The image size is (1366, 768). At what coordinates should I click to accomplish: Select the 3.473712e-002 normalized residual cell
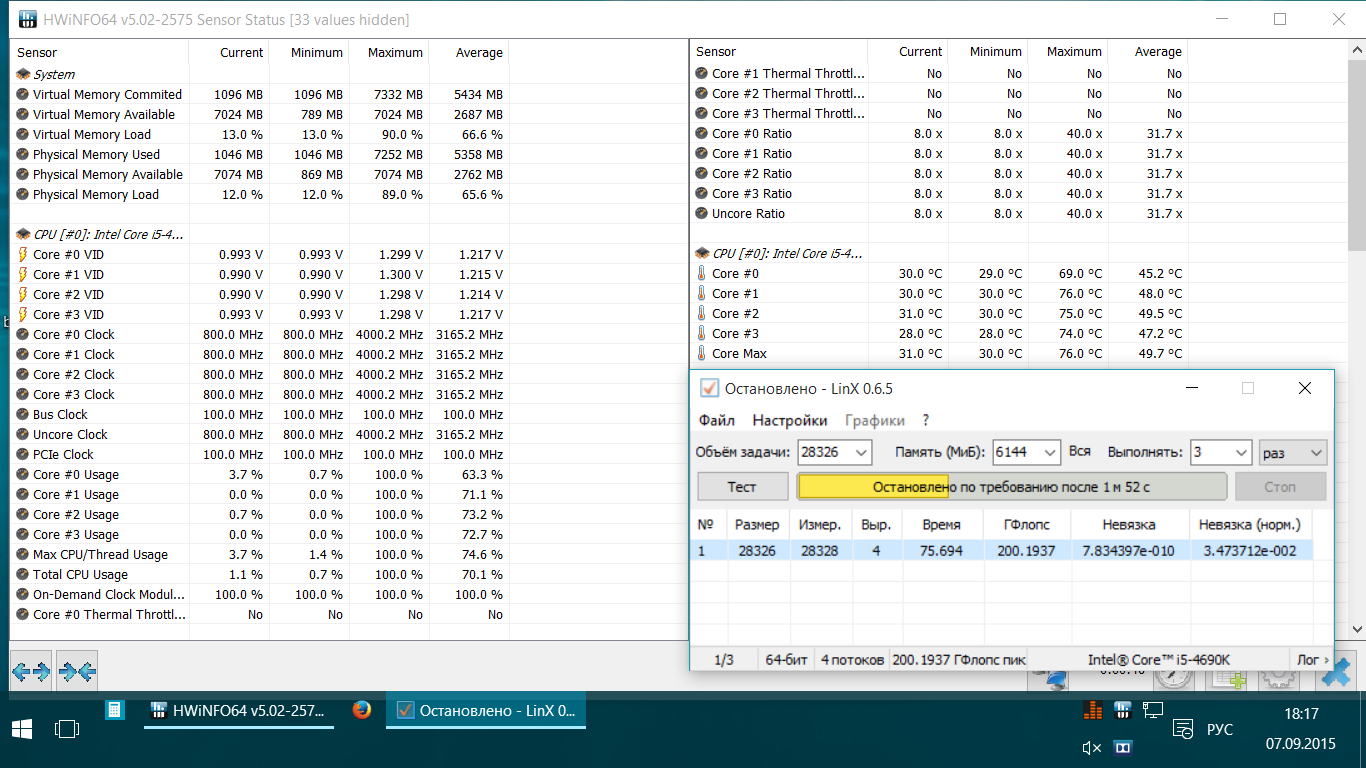point(1250,550)
